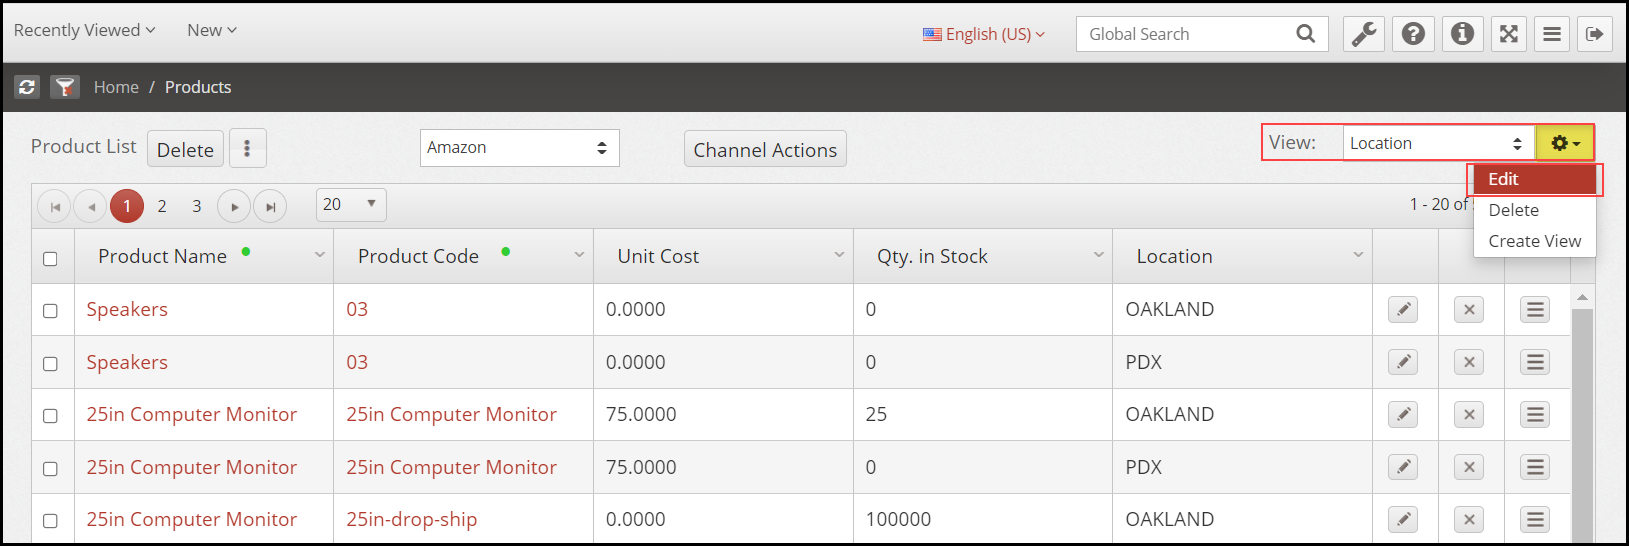1629x546 pixels.
Task: Click the Products breadcrumb text
Action: [x=198, y=87]
